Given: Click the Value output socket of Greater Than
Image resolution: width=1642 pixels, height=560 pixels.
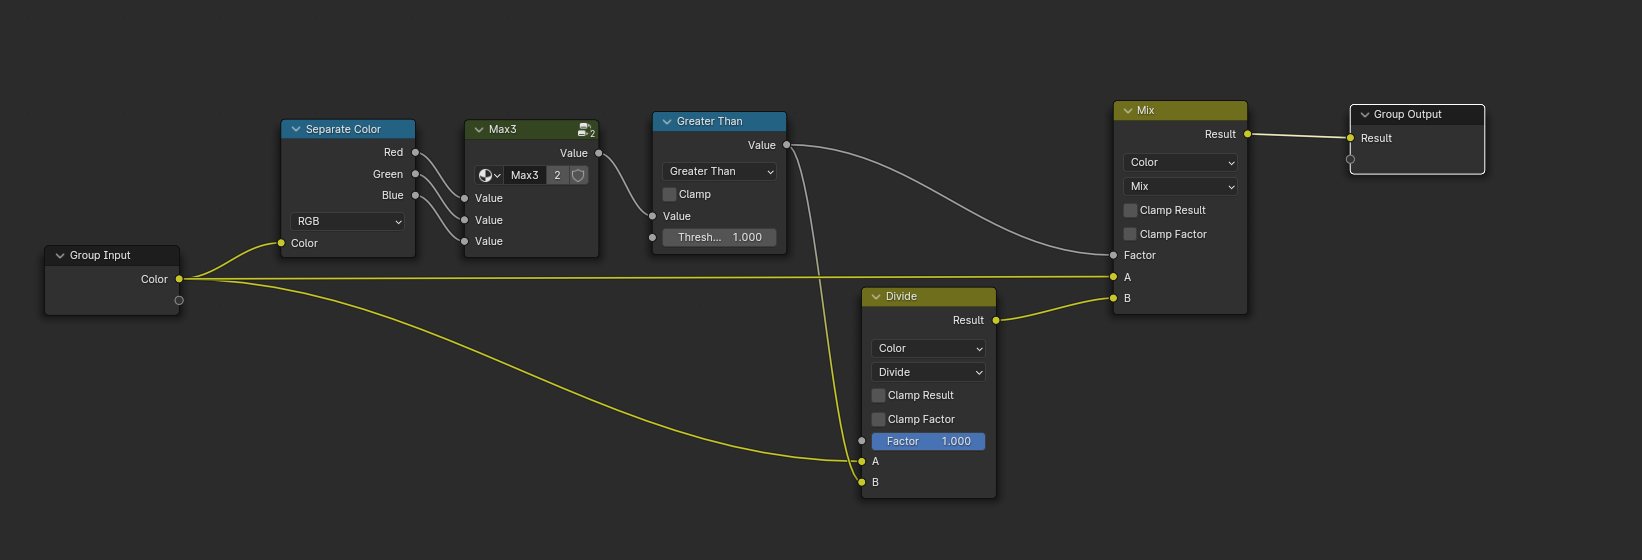Looking at the screenshot, I should [x=787, y=145].
